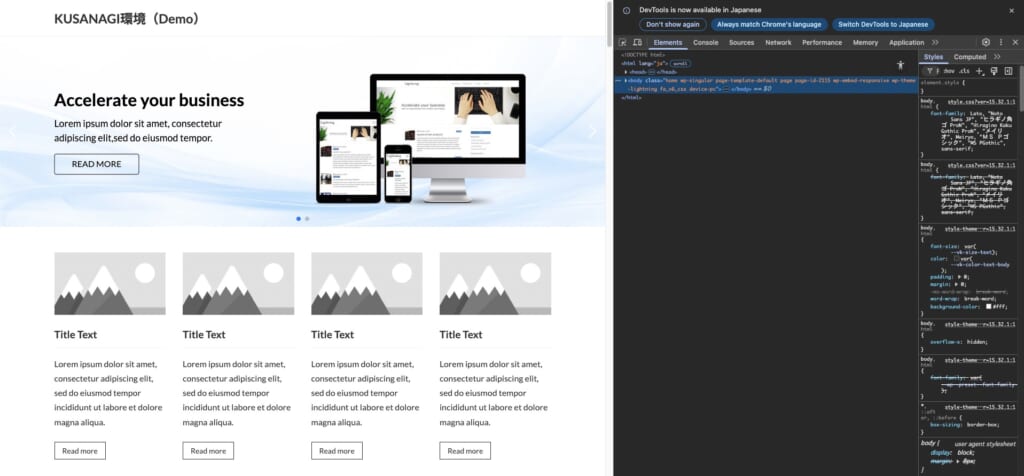The height and width of the screenshot is (476, 1024).
Task: Toggle the device toolbar icon
Action: (x=637, y=43)
